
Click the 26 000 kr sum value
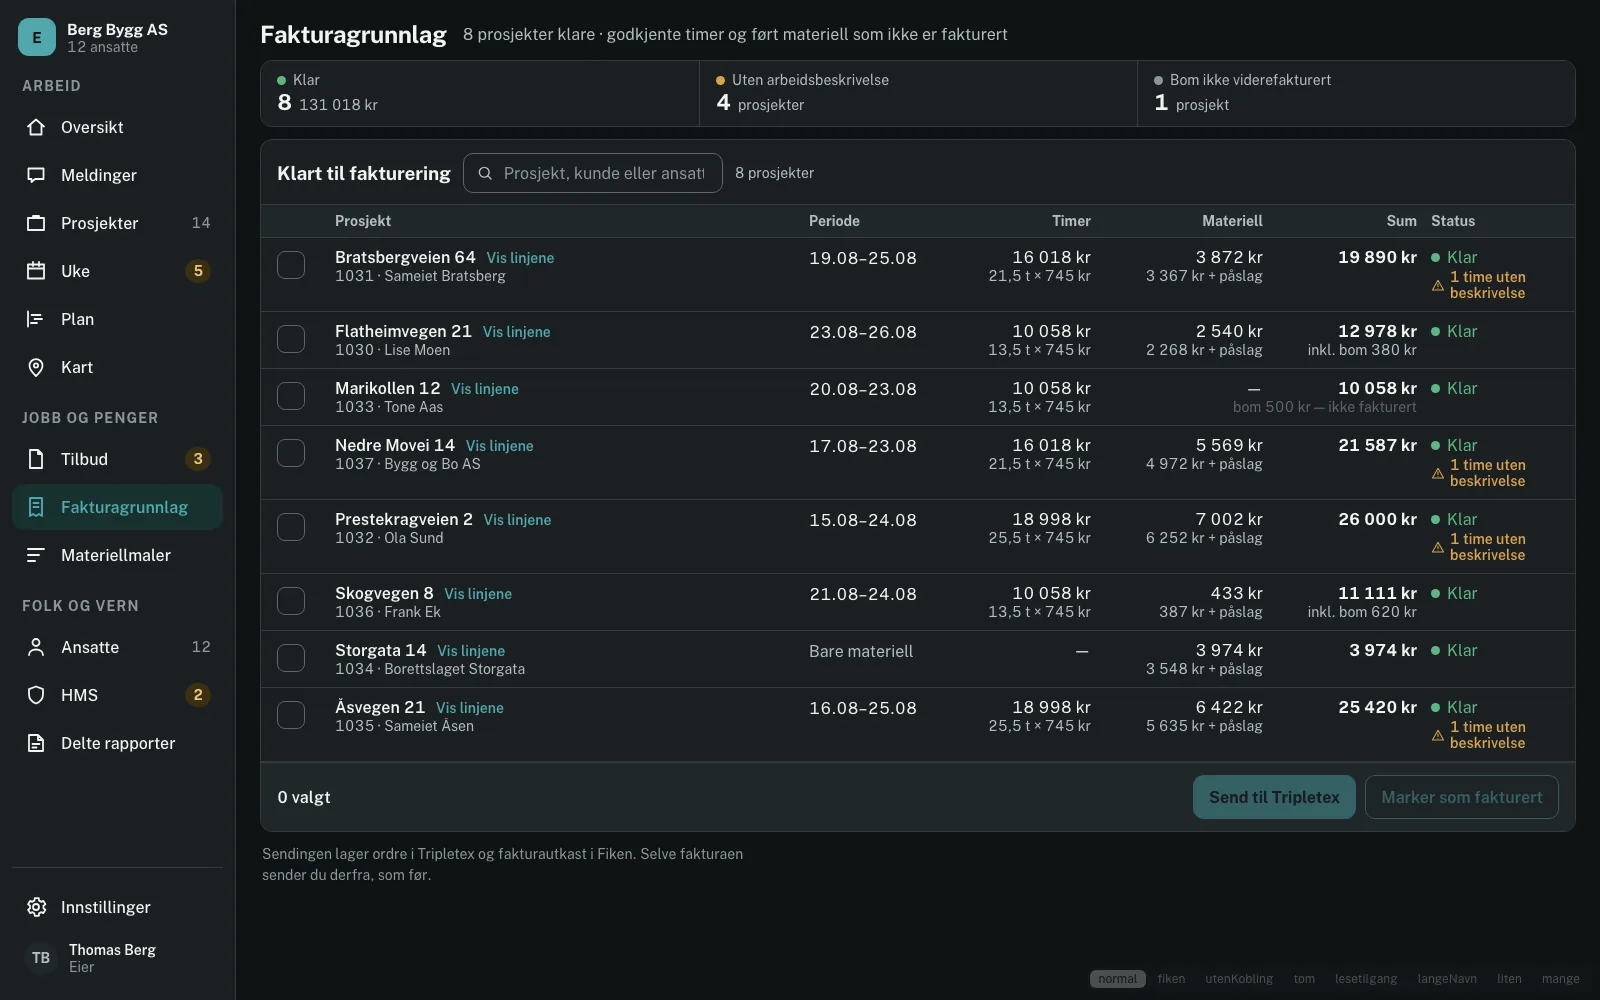[x=1377, y=519]
